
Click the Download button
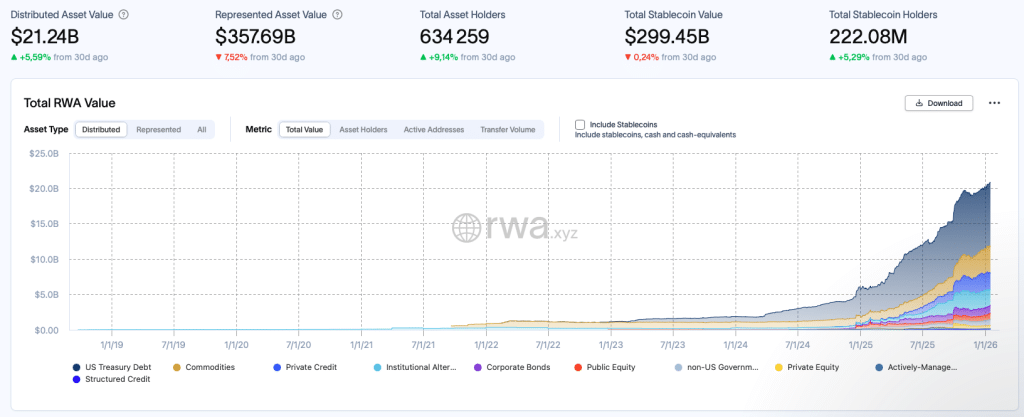[939, 103]
